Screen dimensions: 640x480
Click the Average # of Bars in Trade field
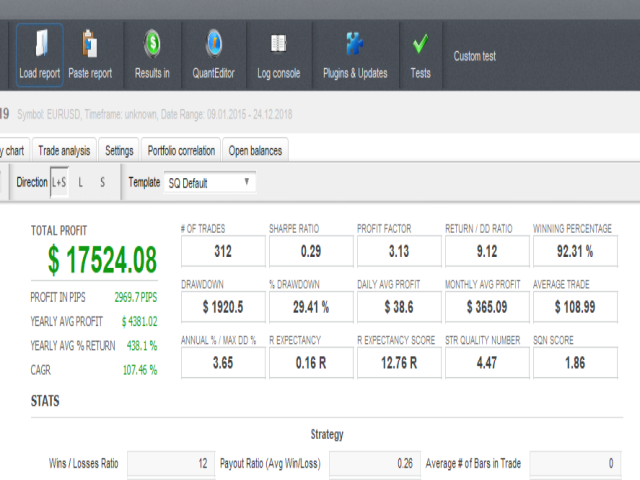pyautogui.click(x=575, y=463)
